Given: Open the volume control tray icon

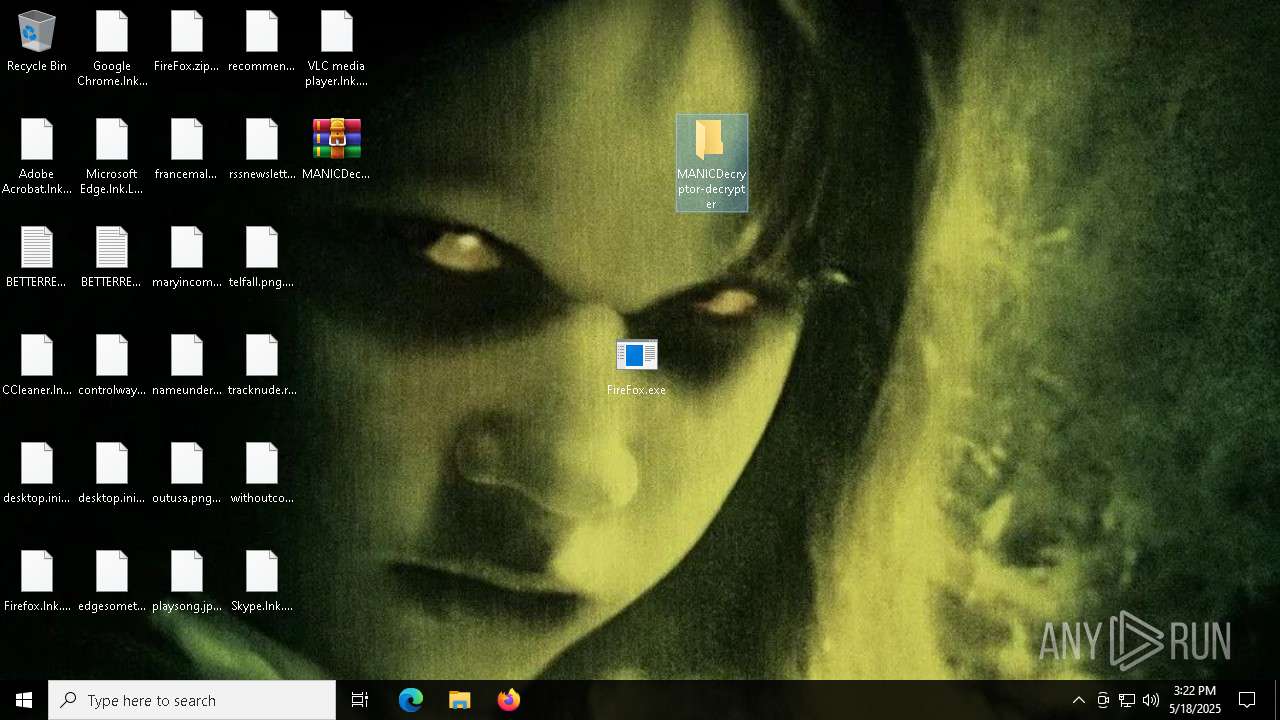Looking at the screenshot, I should tap(1151, 700).
